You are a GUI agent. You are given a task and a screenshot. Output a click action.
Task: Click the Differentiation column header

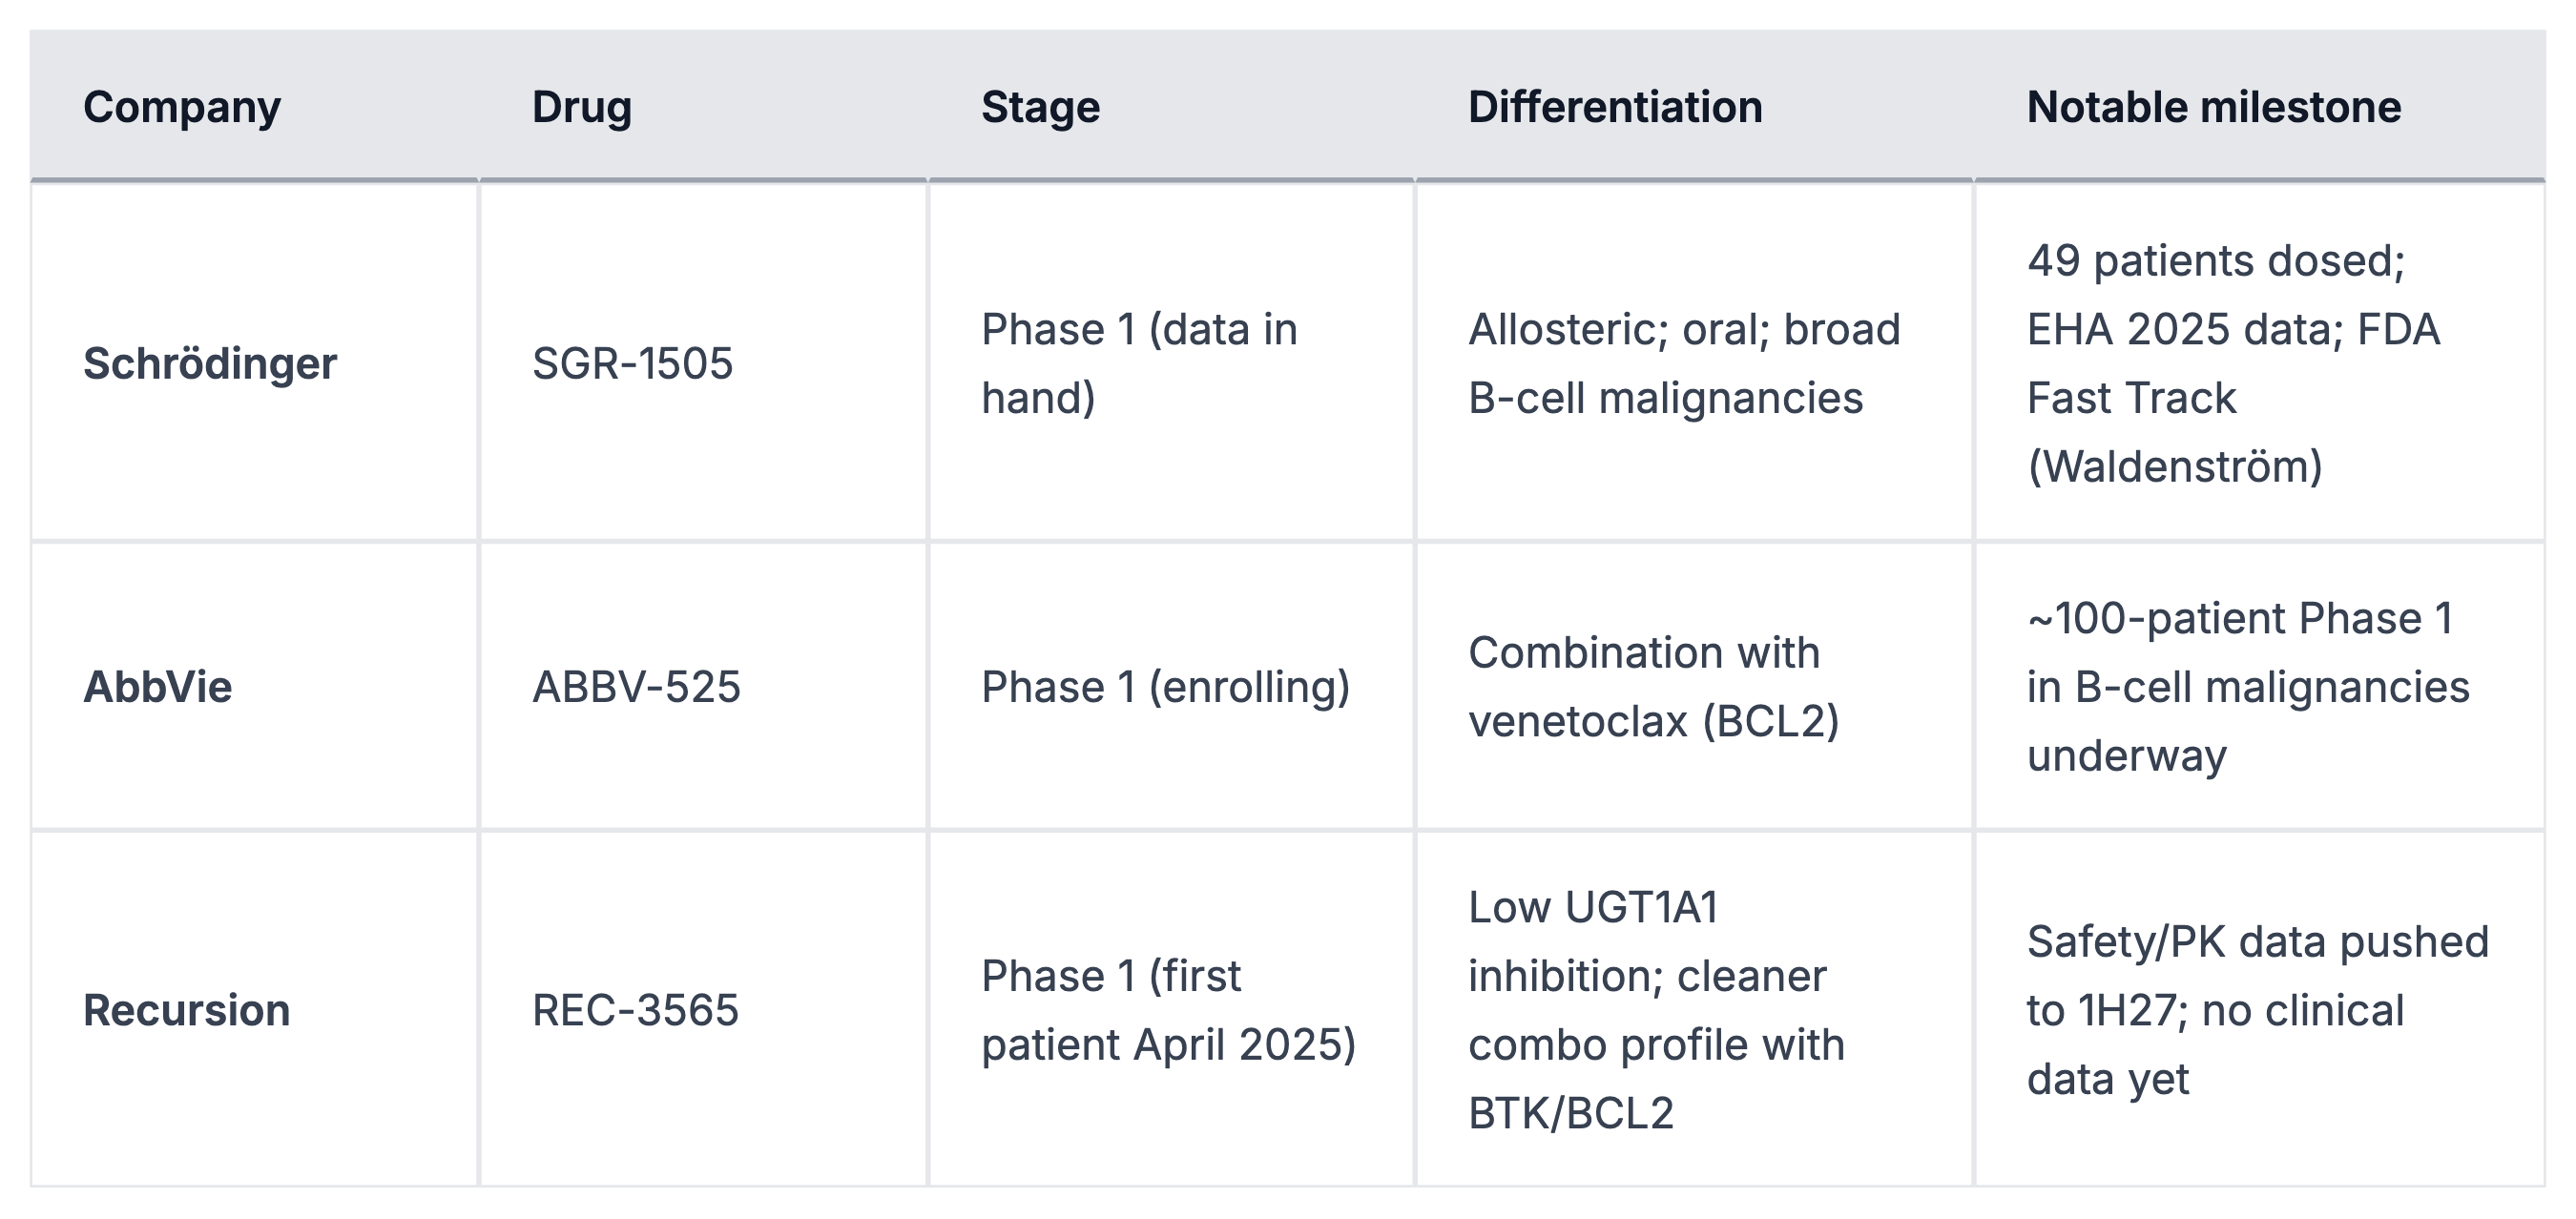click(1614, 107)
